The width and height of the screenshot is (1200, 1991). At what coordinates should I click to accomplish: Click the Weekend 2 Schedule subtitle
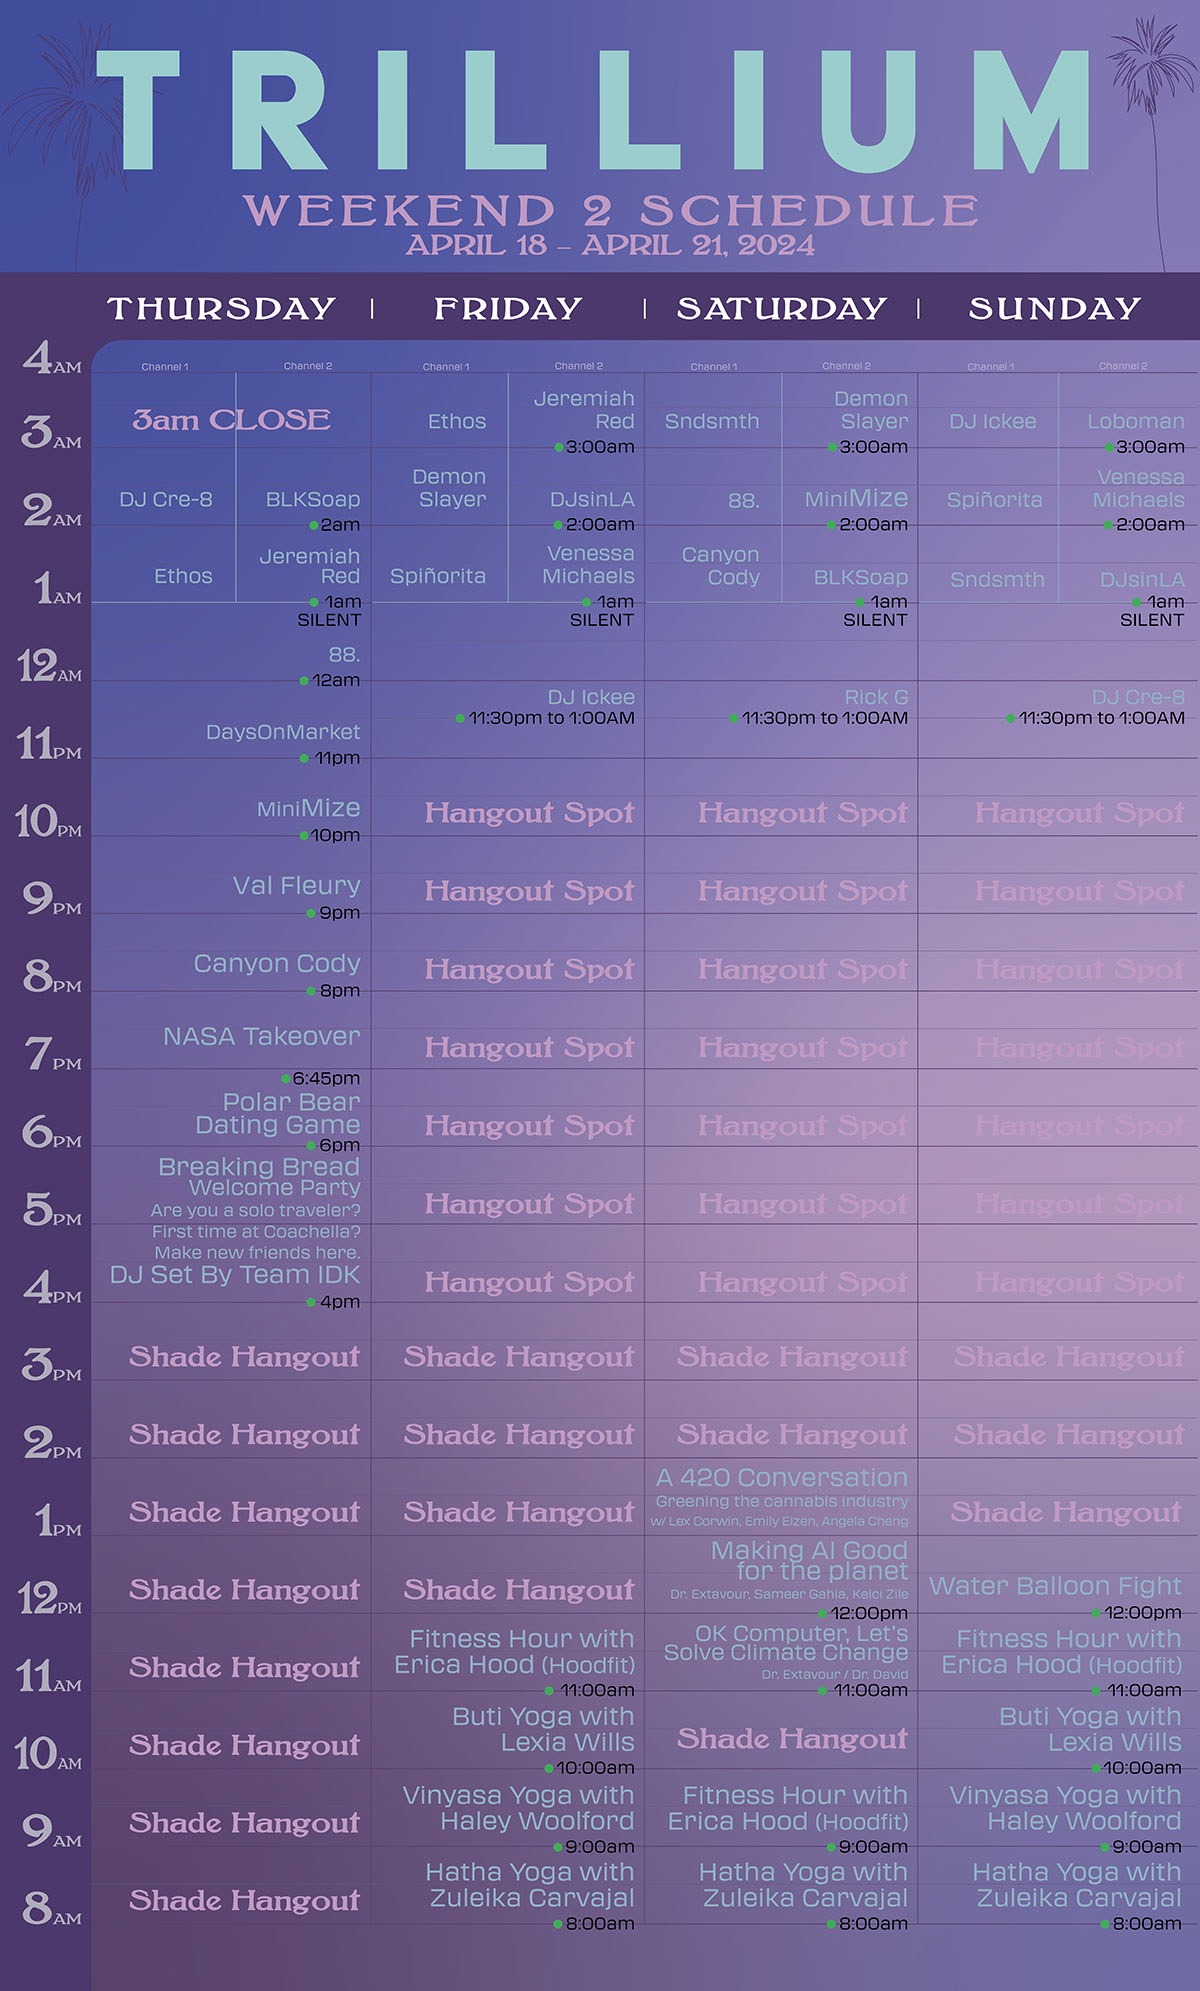pyautogui.click(x=610, y=210)
